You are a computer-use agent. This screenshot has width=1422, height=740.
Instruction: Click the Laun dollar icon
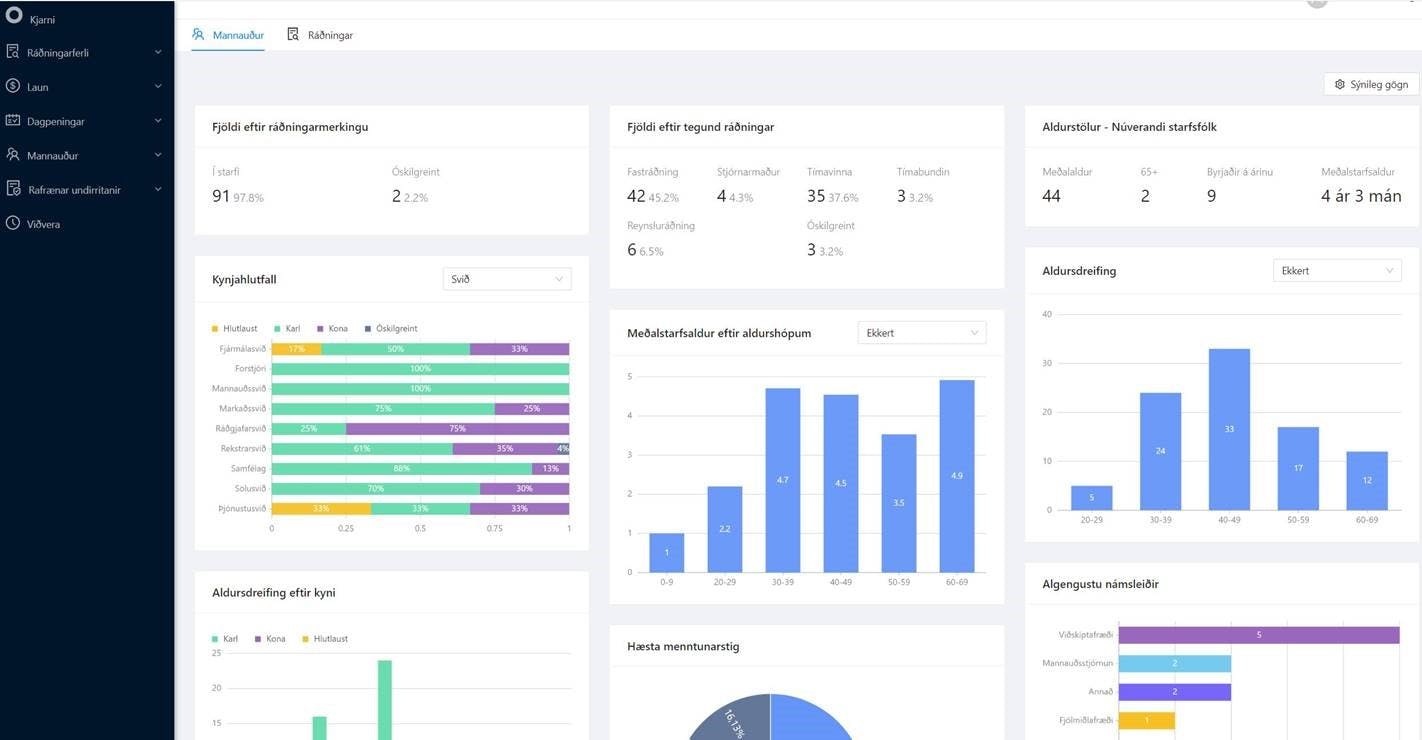[x=13, y=86]
